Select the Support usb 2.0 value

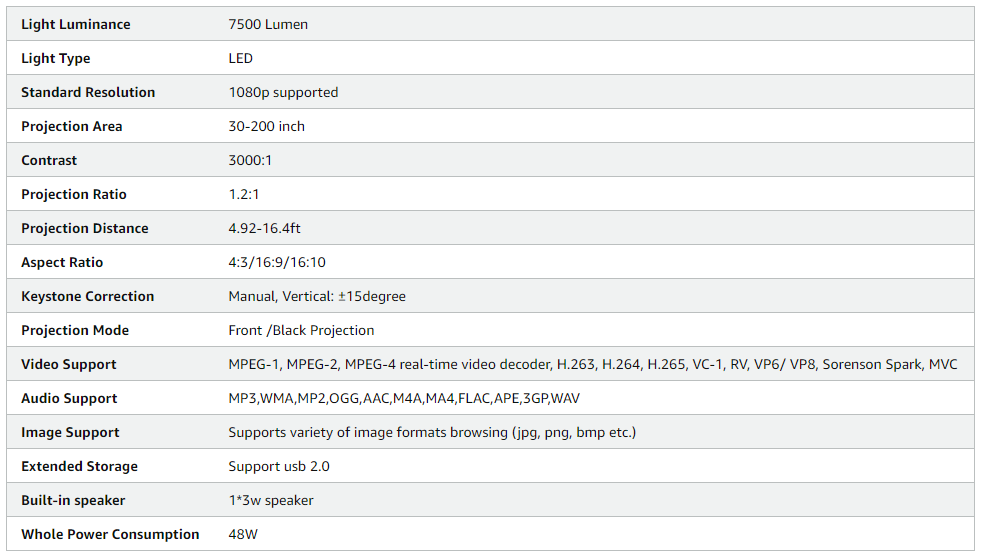(278, 466)
